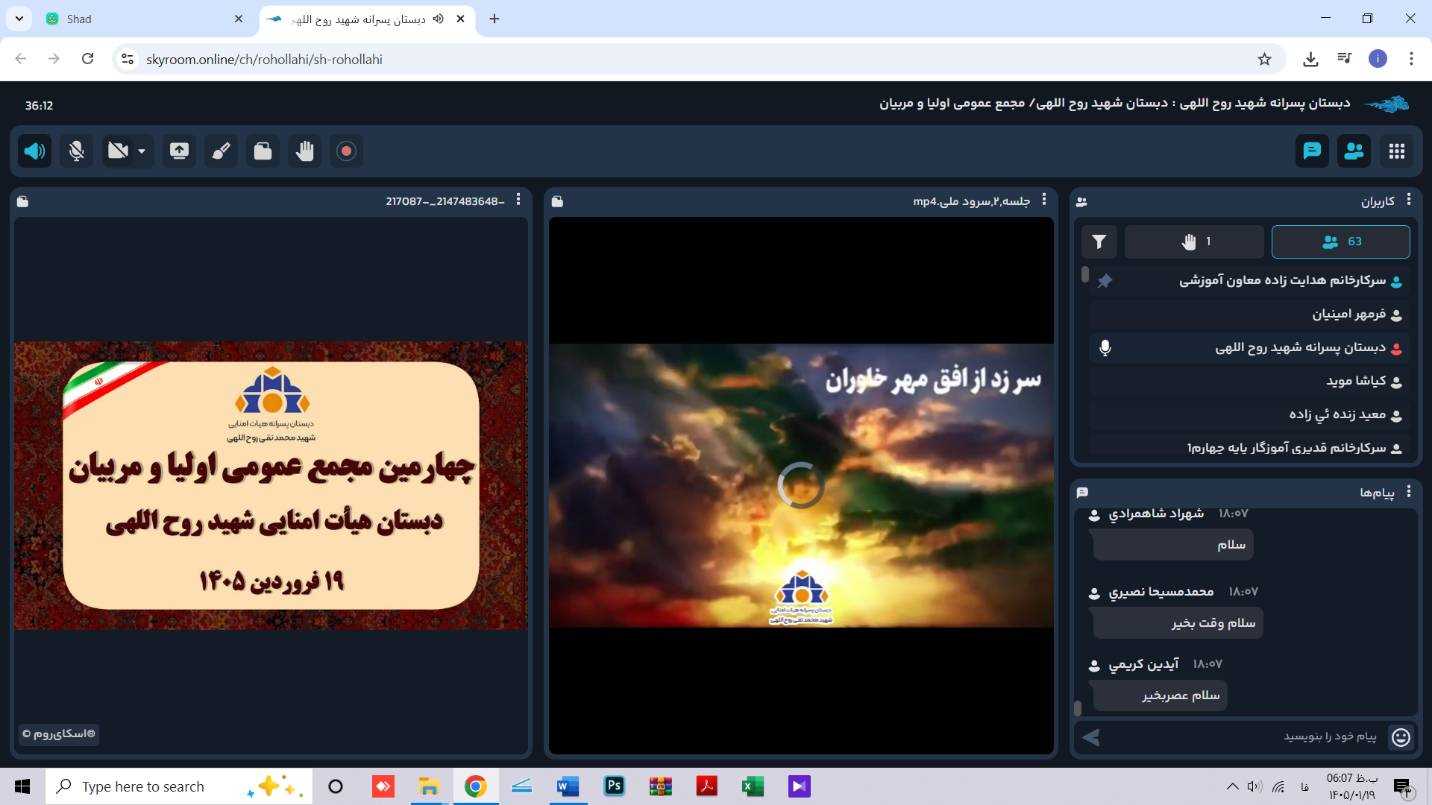Open kebab menu of the پیام‌ها panel
The width and height of the screenshot is (1432, 805).
tap(1408, 491)
